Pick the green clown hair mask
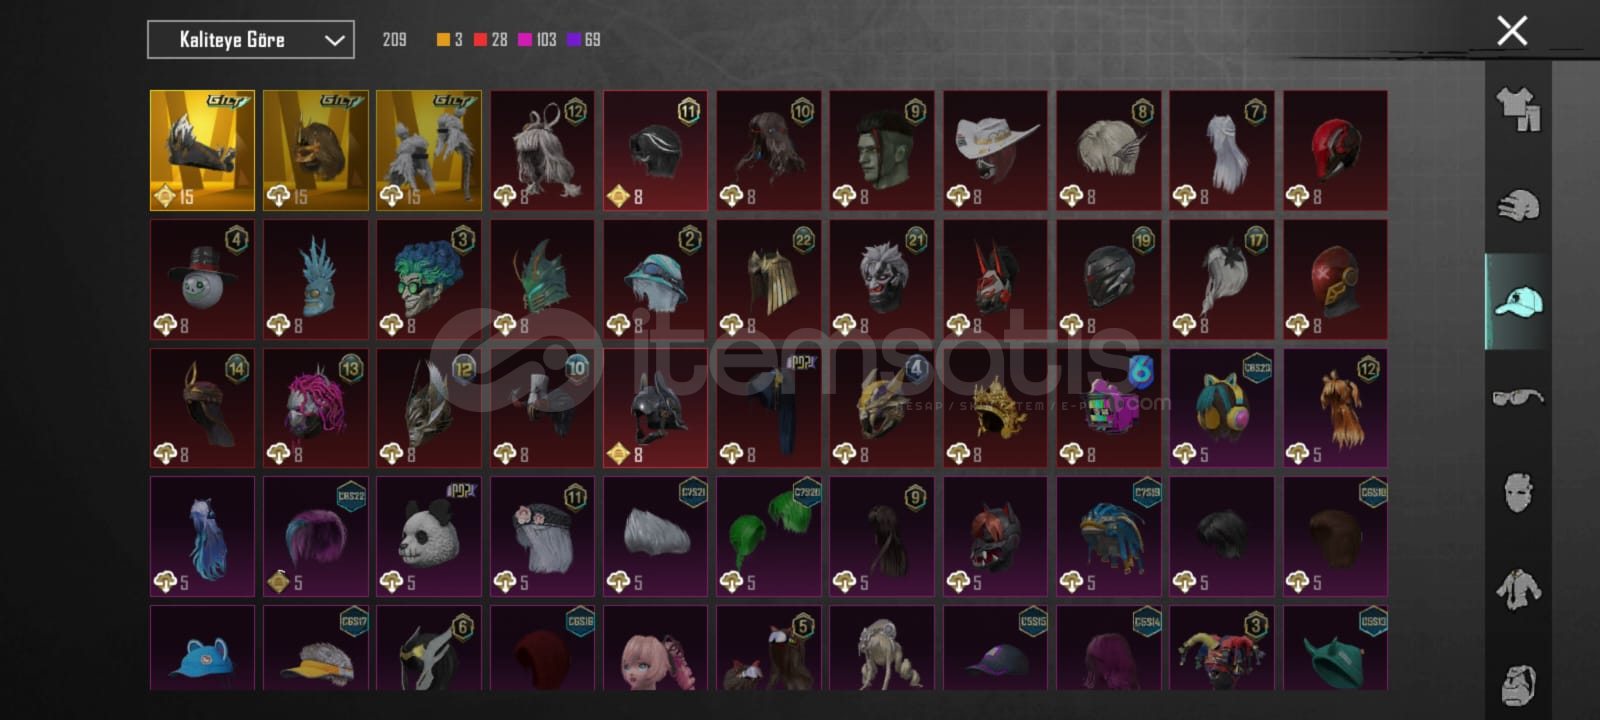This screenshot has width=1600, height=720. 429,279
